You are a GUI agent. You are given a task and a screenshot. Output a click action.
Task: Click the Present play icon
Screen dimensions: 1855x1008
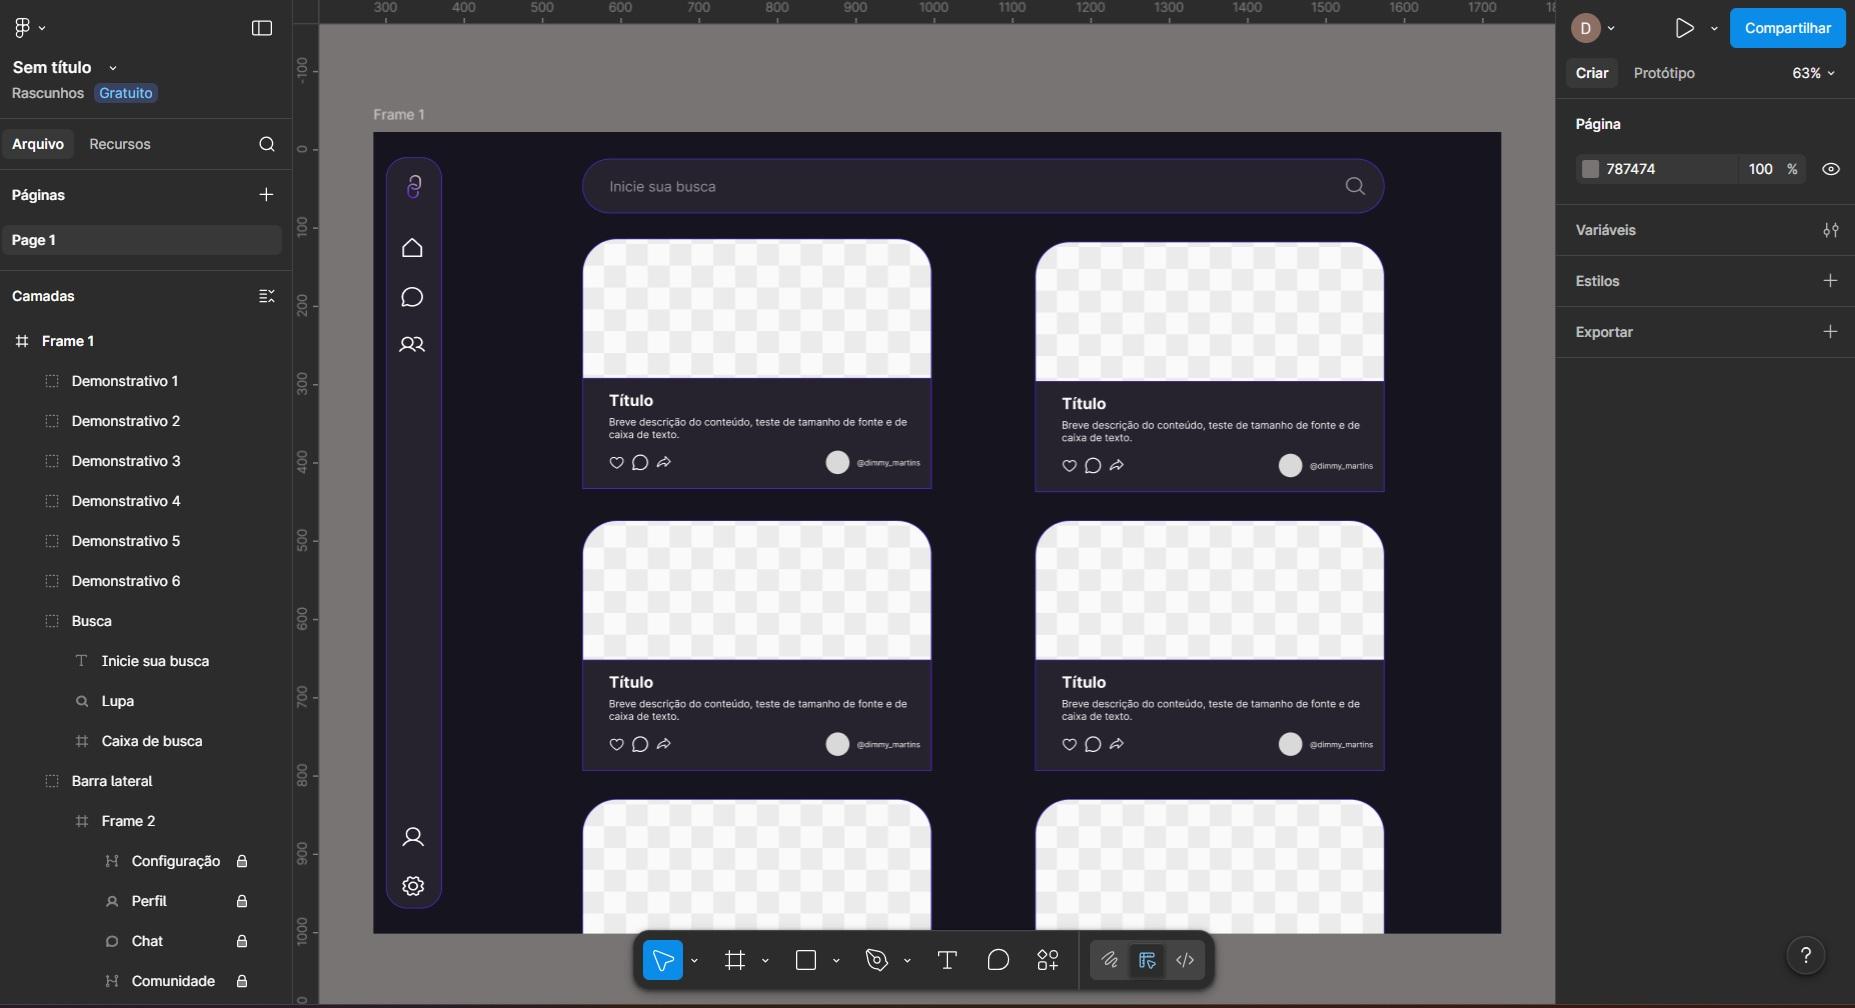tap(1685, 28)
